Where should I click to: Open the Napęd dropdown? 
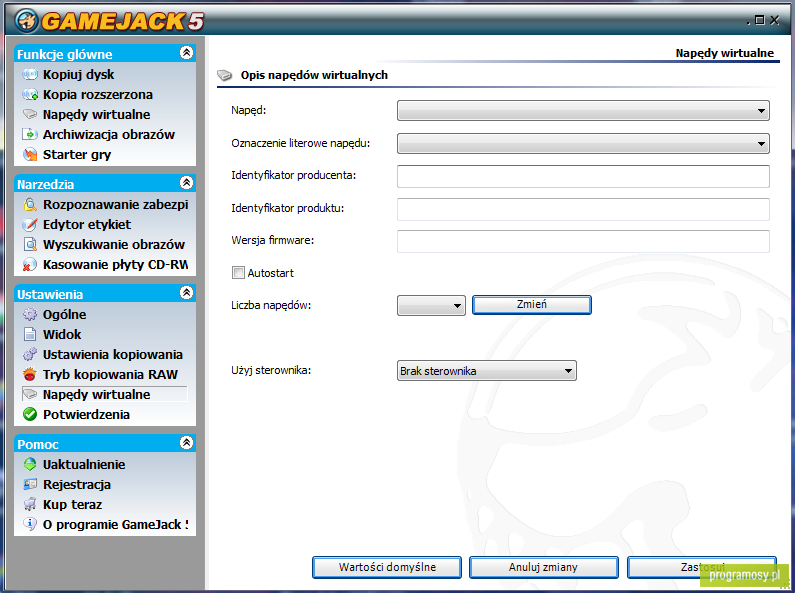[x=583, y=110]
